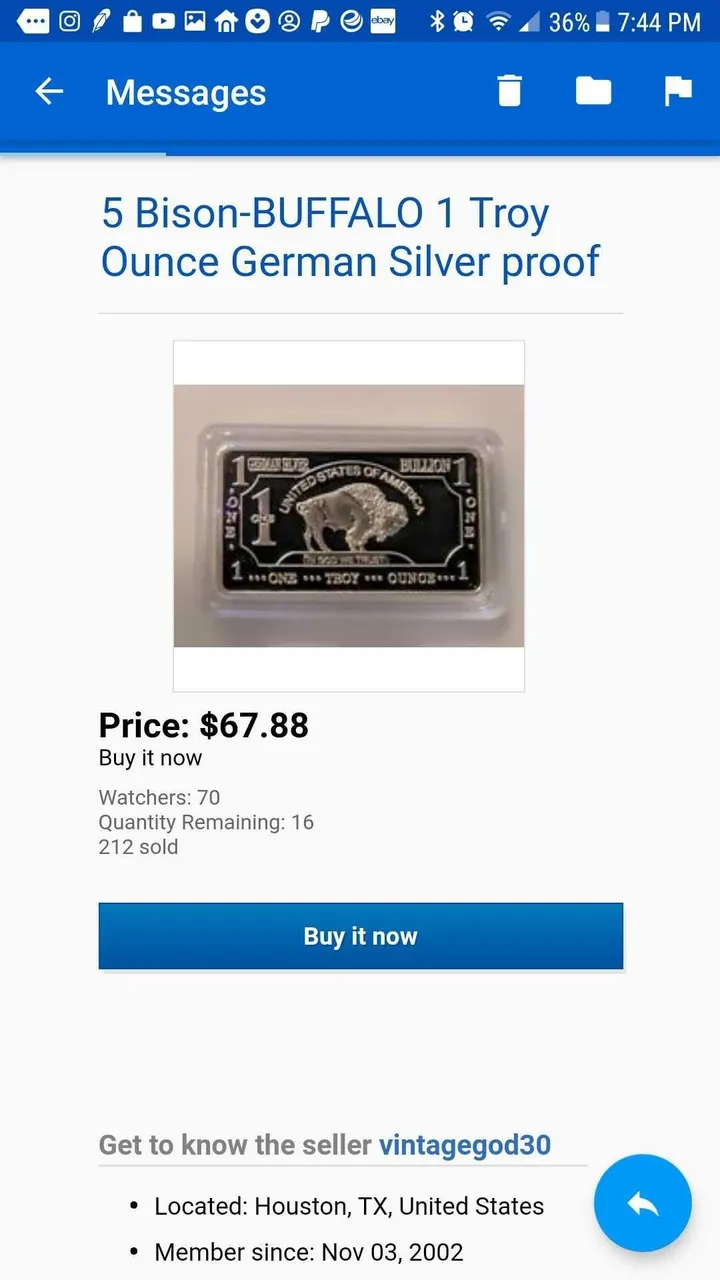Screen dimensions: 720x1280
Task: Delete message with trash can icon
Action: tap(510, 91)
